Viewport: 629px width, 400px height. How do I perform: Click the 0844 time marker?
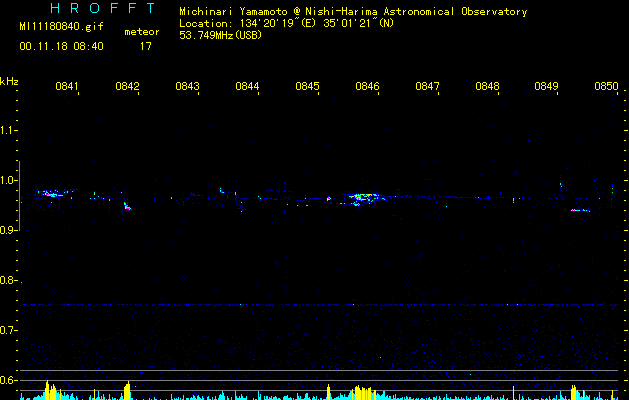point(247,86)
